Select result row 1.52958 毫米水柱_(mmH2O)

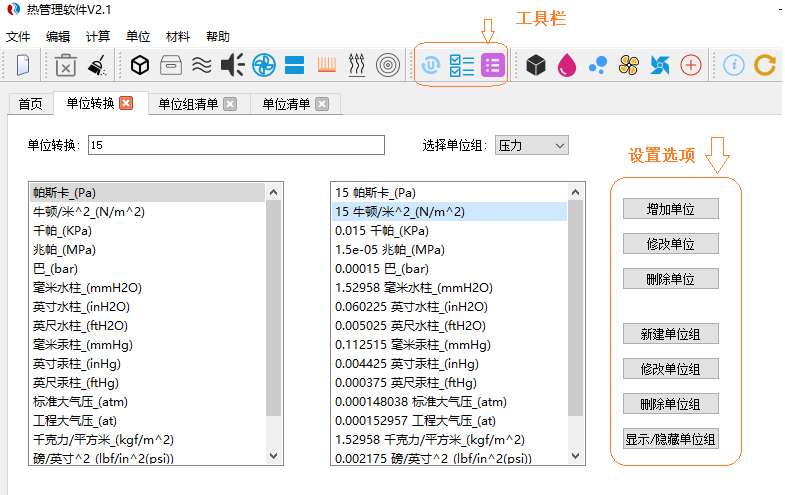coord(450,288)
